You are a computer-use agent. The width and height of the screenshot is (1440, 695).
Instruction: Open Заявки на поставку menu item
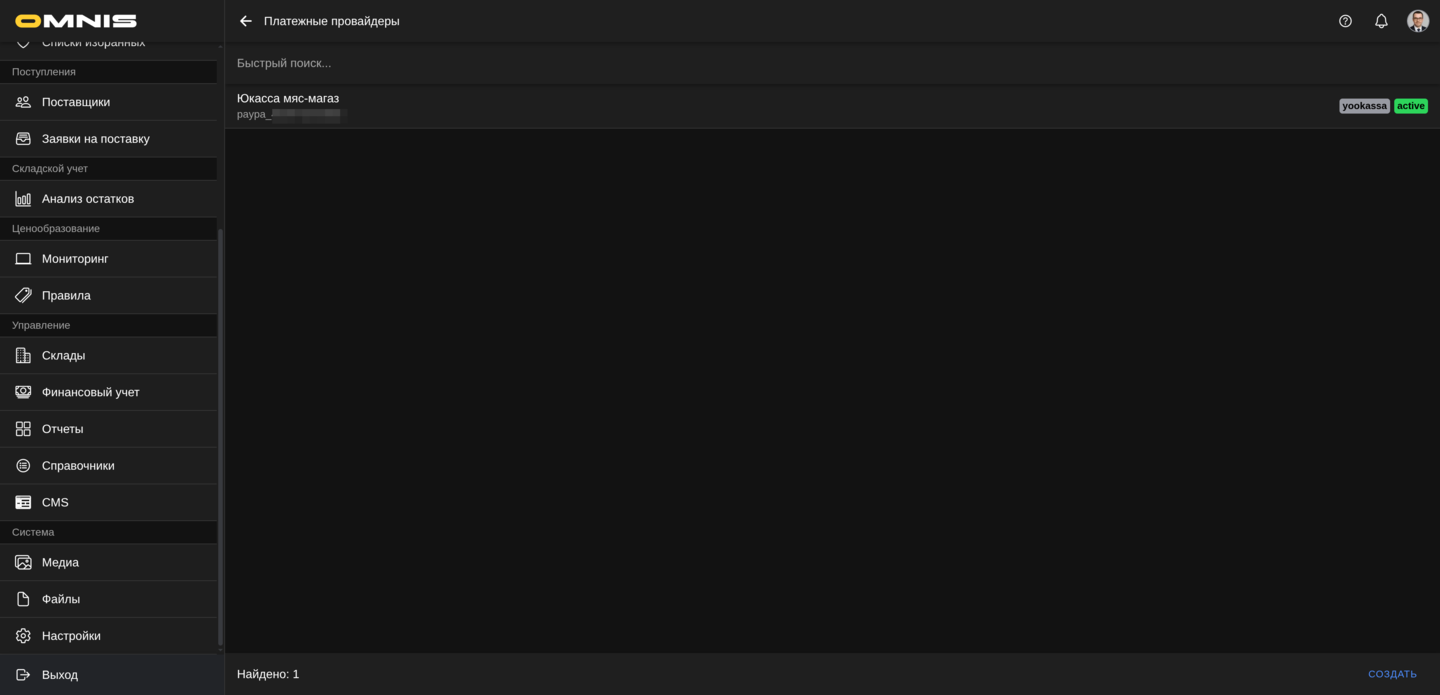pos(96,139)
